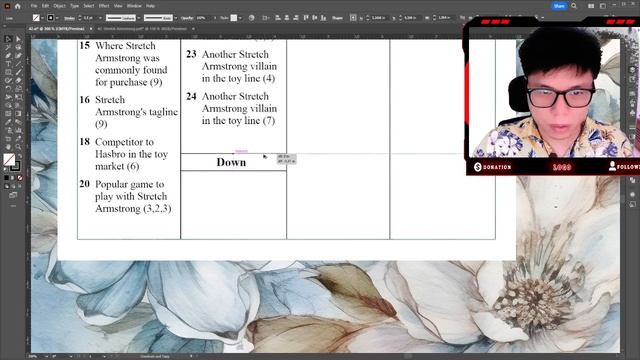The image size is (640, 360).
Task: Change the screen mode button
Action: (x=13, y=194)
